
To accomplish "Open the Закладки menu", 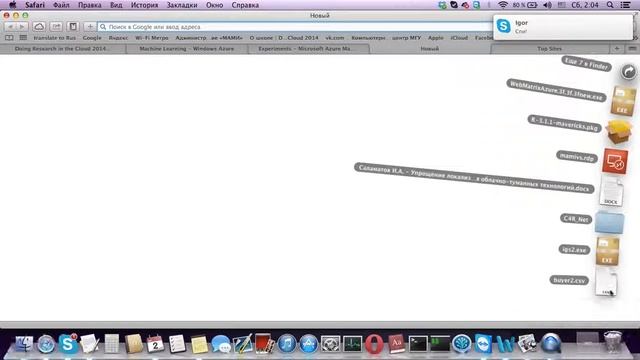I will [182, 5].
